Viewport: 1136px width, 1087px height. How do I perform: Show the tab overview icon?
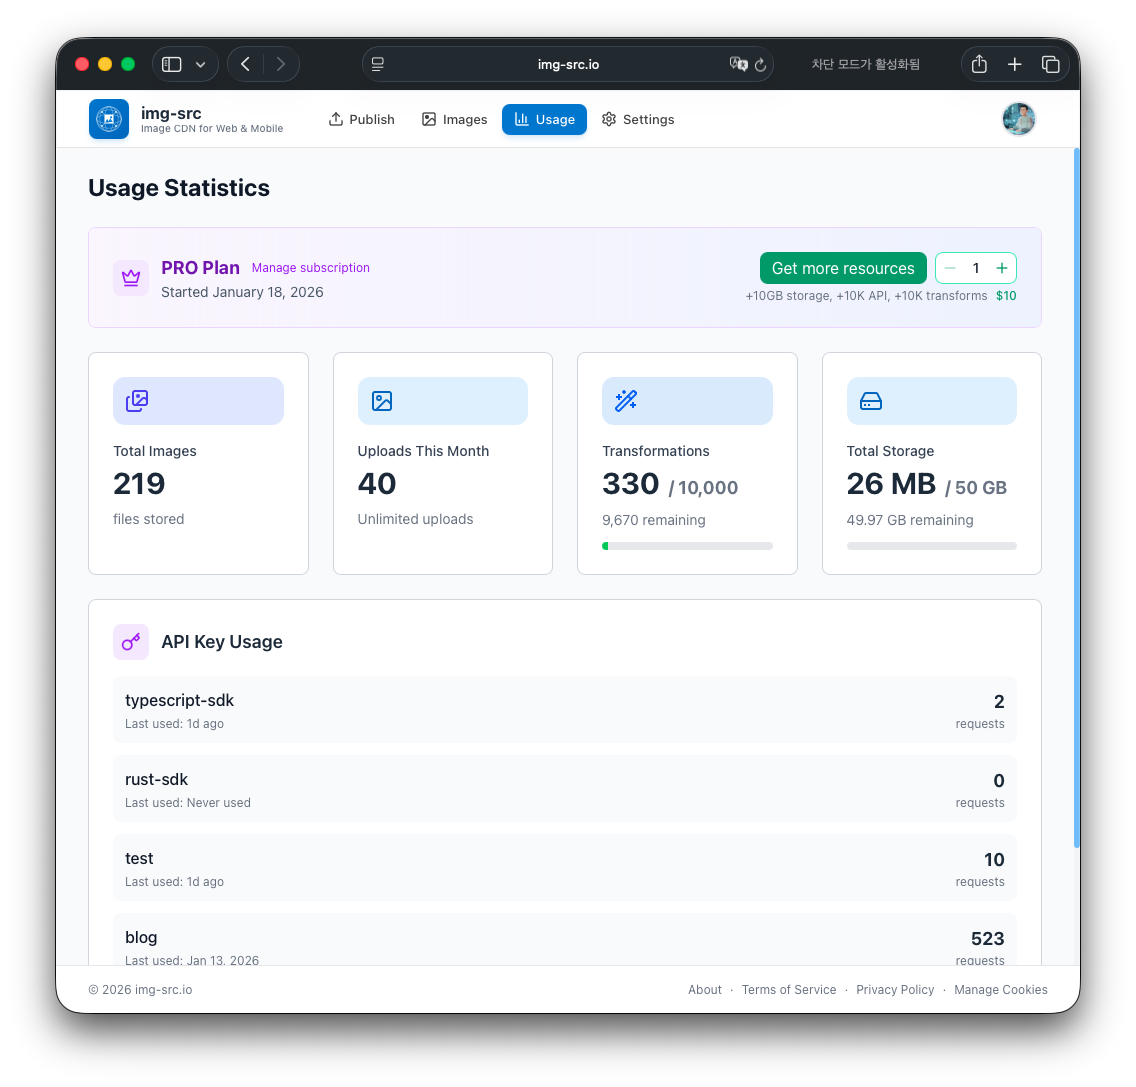1051,64
